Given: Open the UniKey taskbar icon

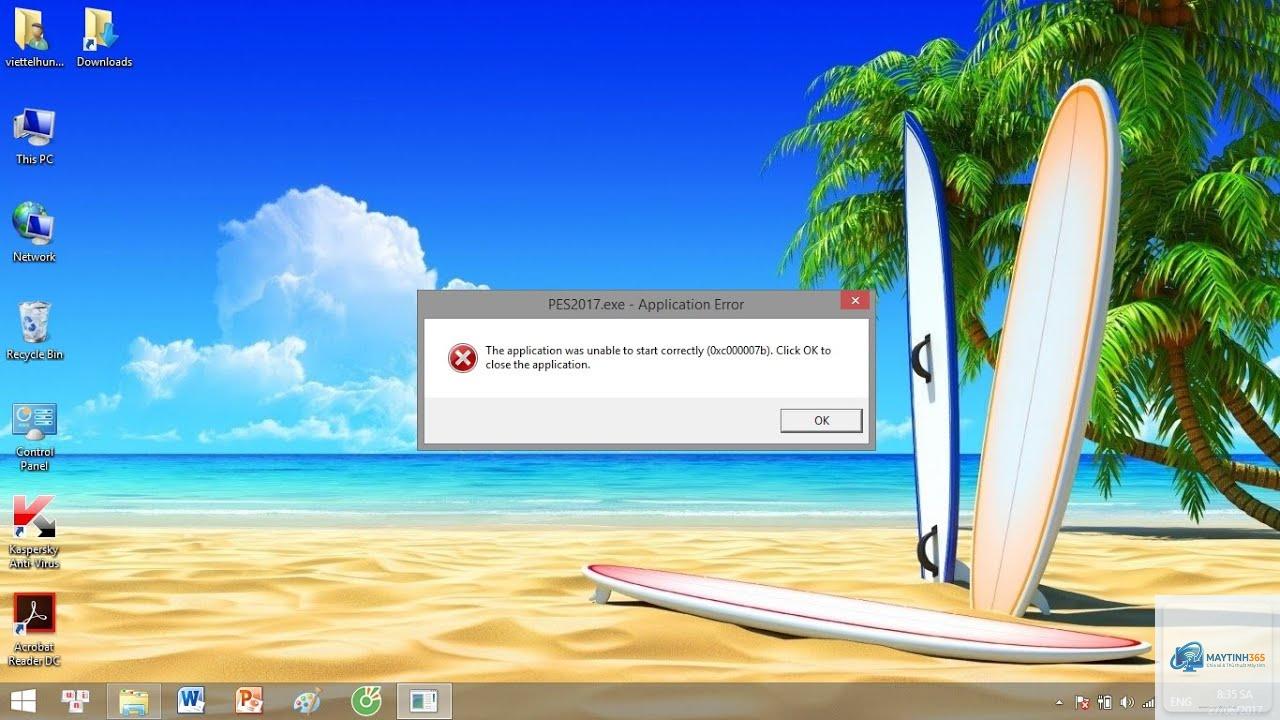Looking at the screenshot, I should pos(75,701).
